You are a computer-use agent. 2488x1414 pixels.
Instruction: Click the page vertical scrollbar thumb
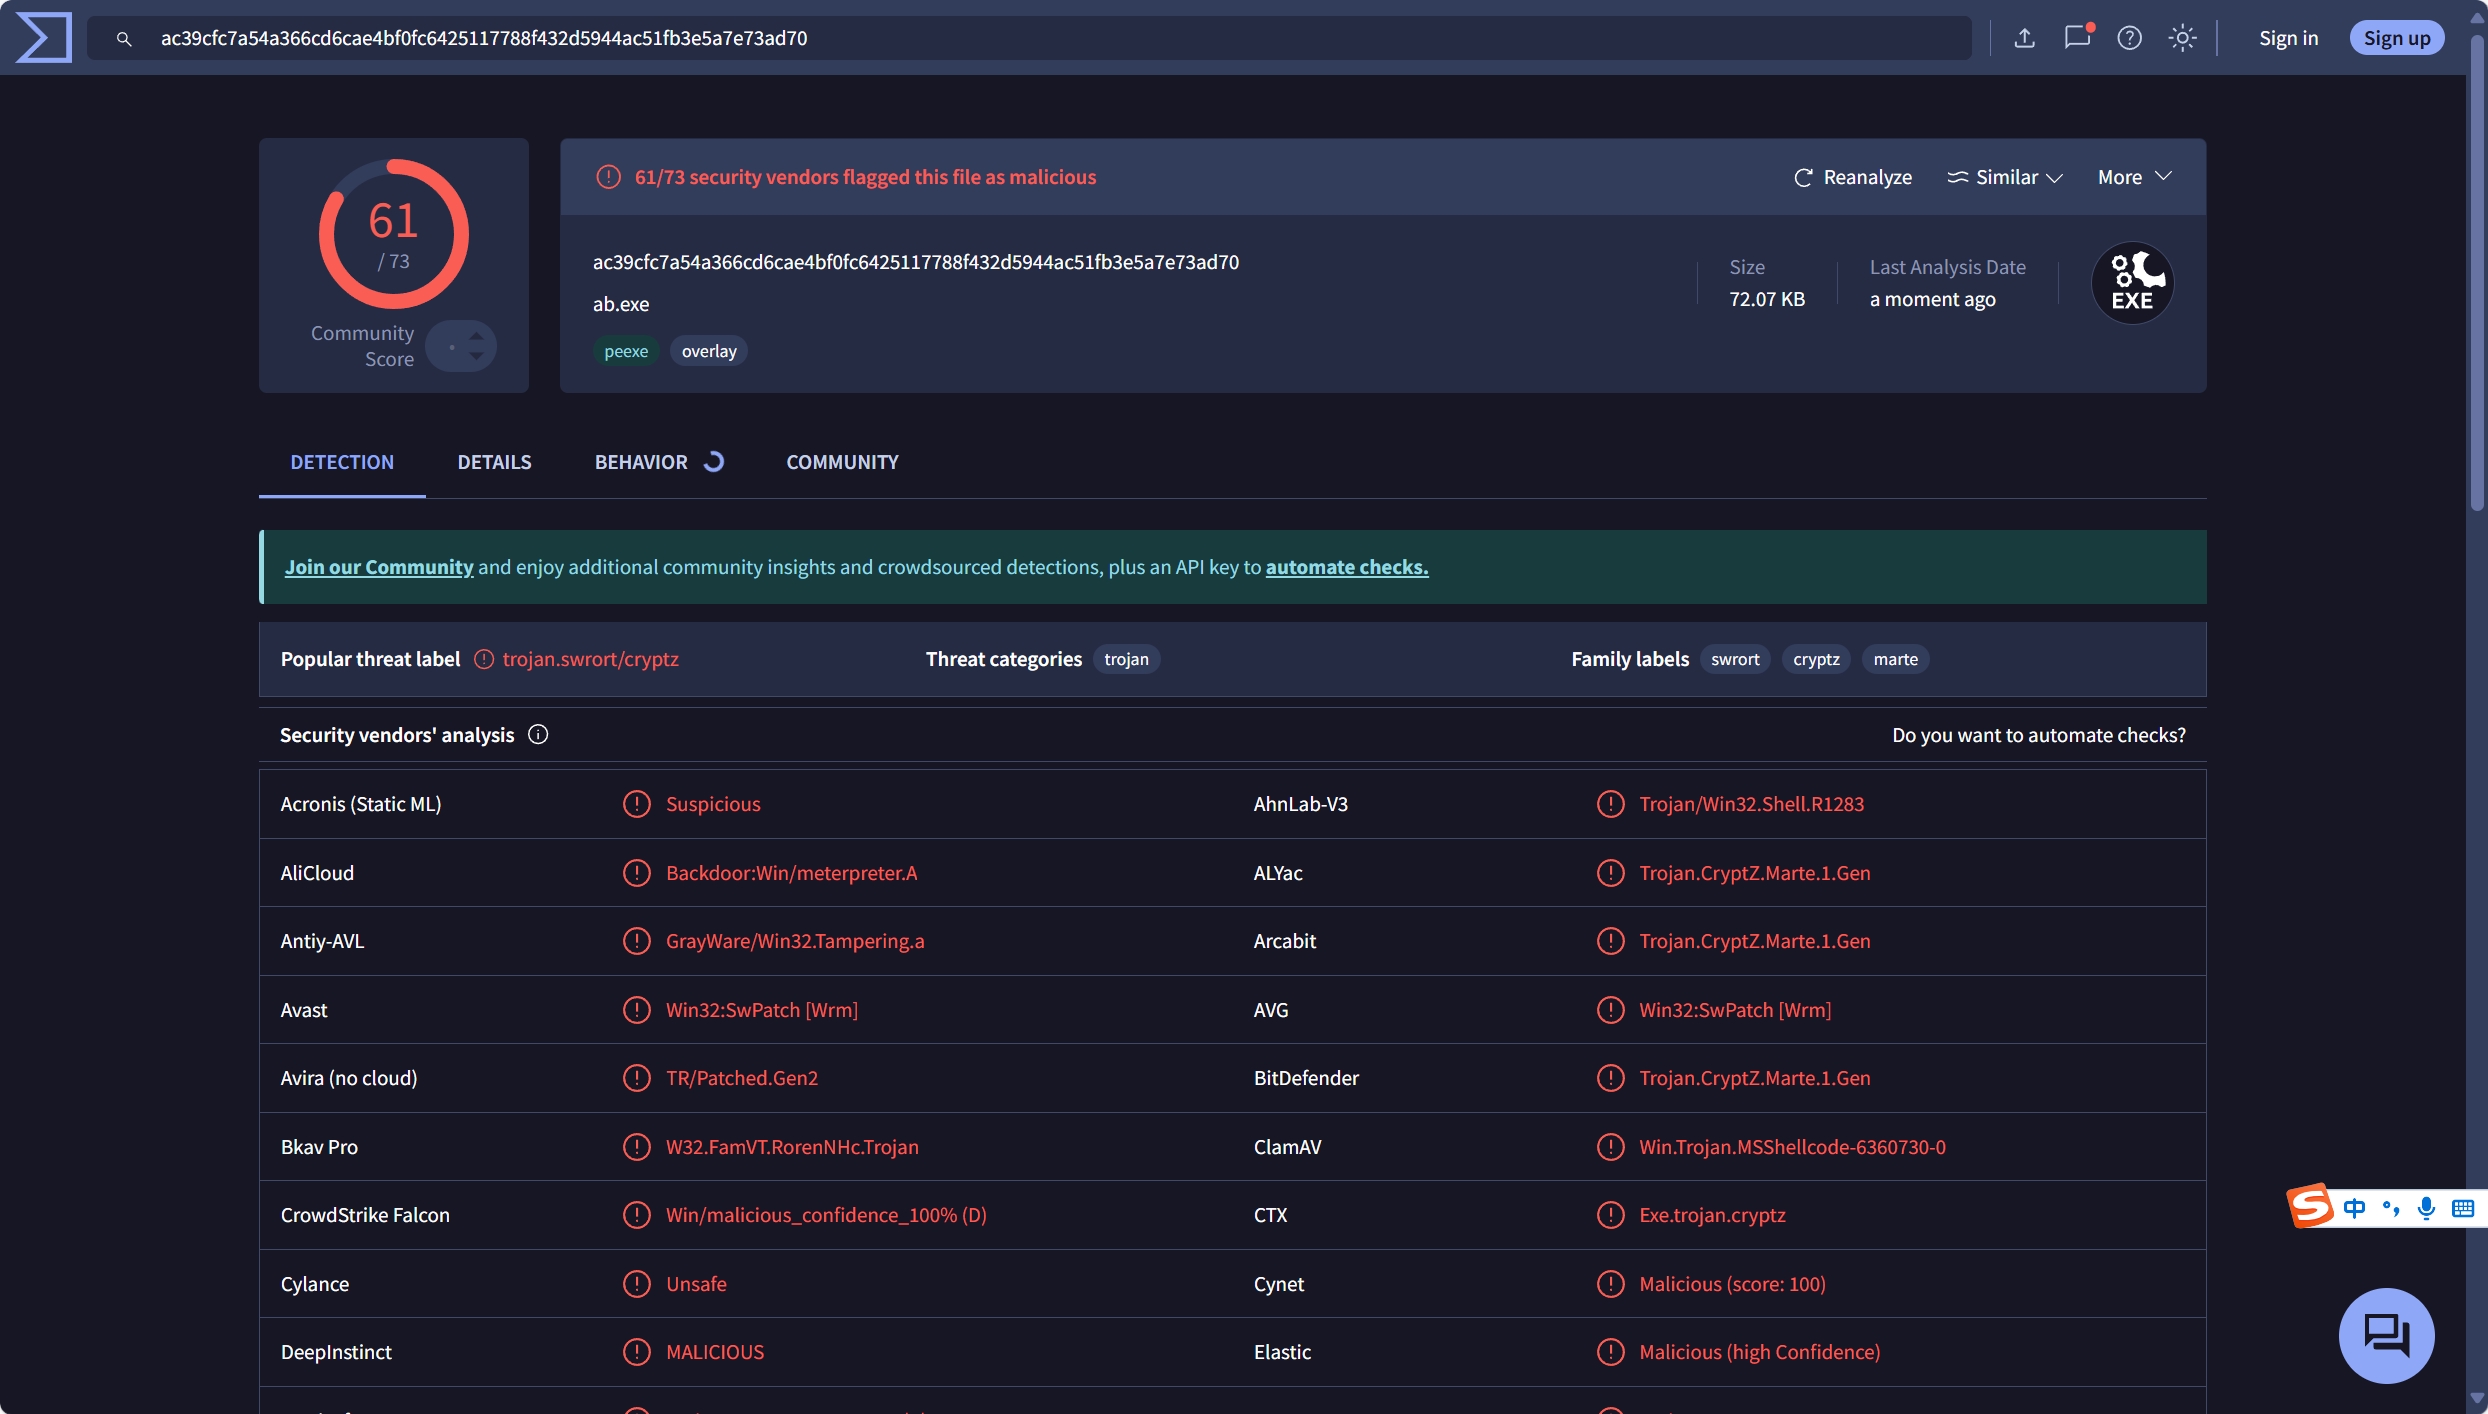pos(2477,273)
